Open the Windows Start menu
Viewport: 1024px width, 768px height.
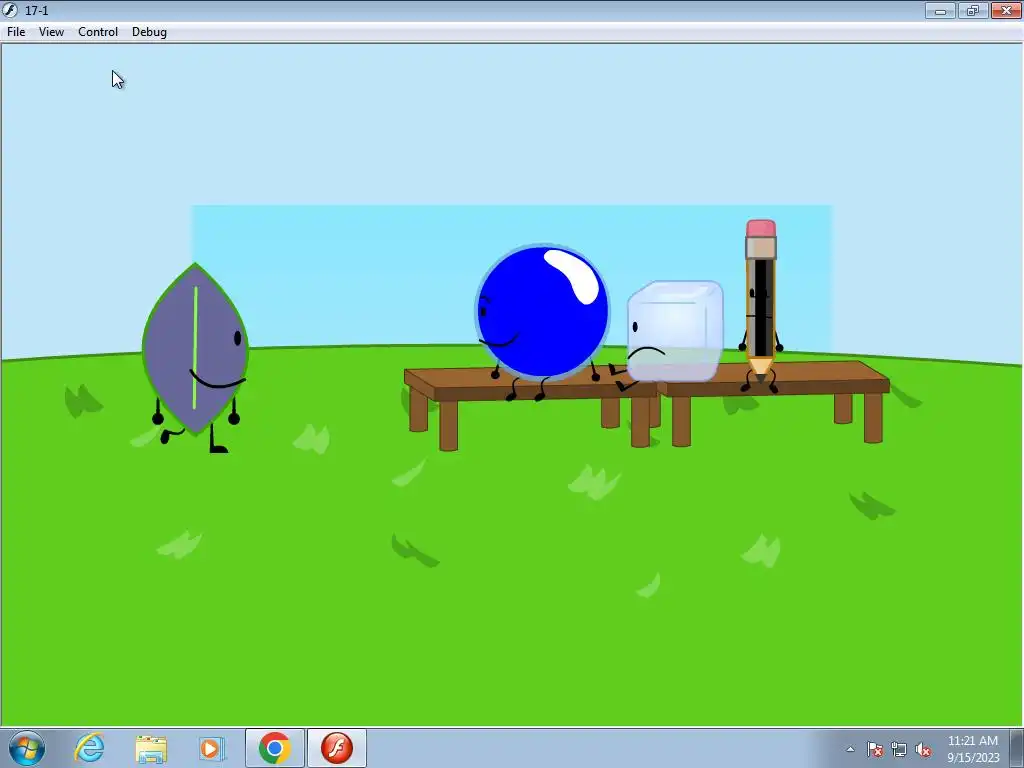click(27, 748)
